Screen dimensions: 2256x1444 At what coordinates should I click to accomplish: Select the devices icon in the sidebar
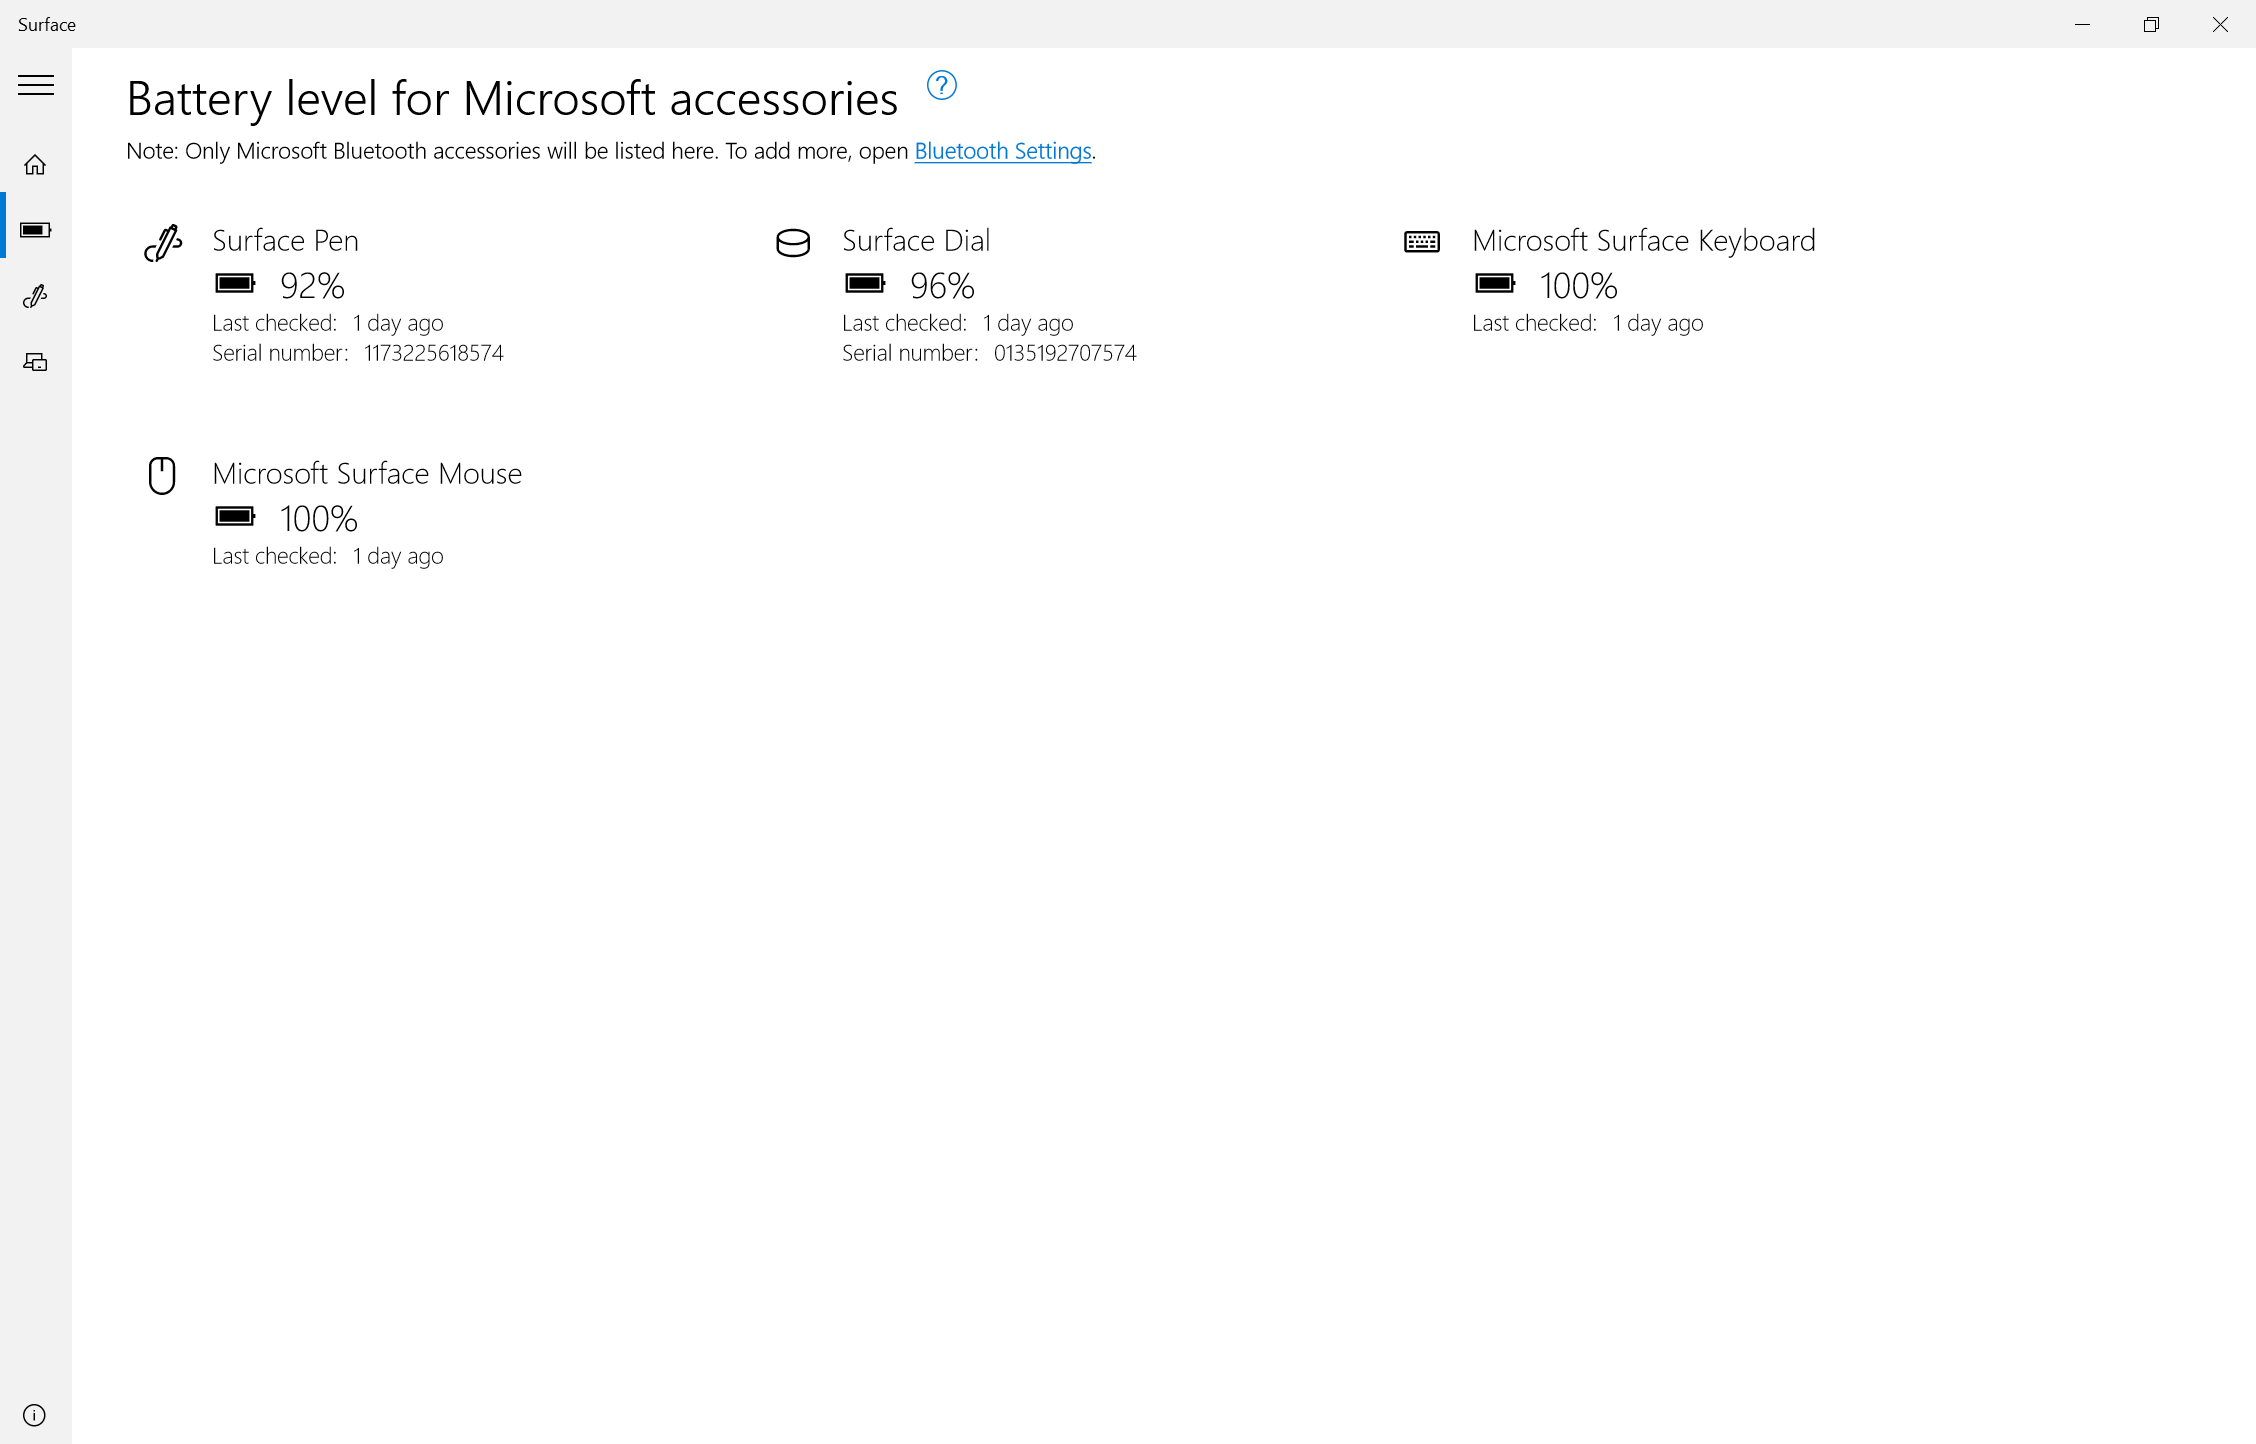click(35, 362)
